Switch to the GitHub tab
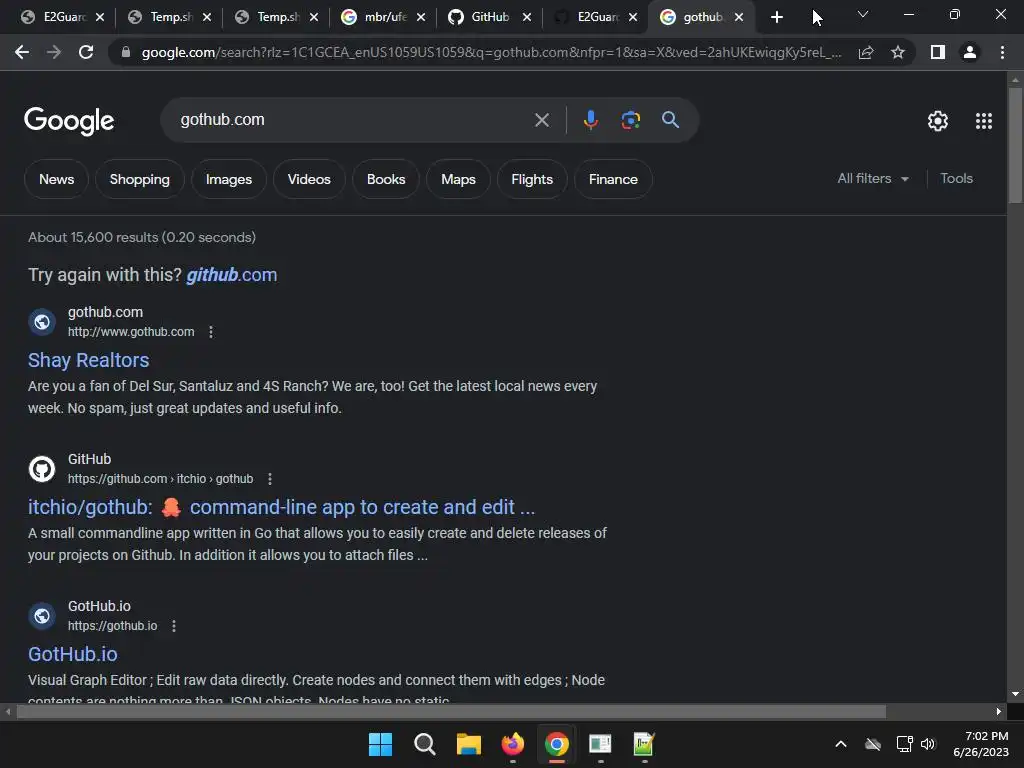 tap(481, 17)
